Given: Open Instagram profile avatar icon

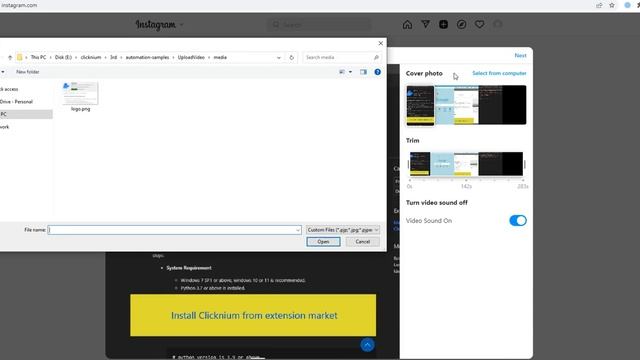Looking at the screenshot, I should (x=498, y=24).
